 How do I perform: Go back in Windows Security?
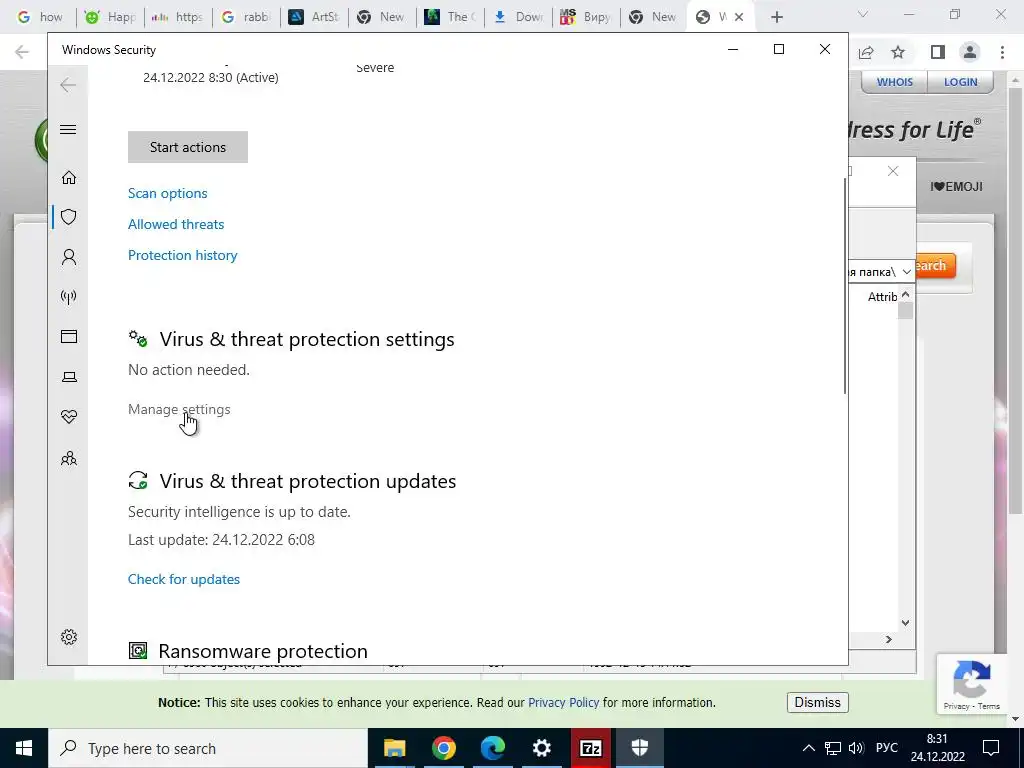point(68,85)
